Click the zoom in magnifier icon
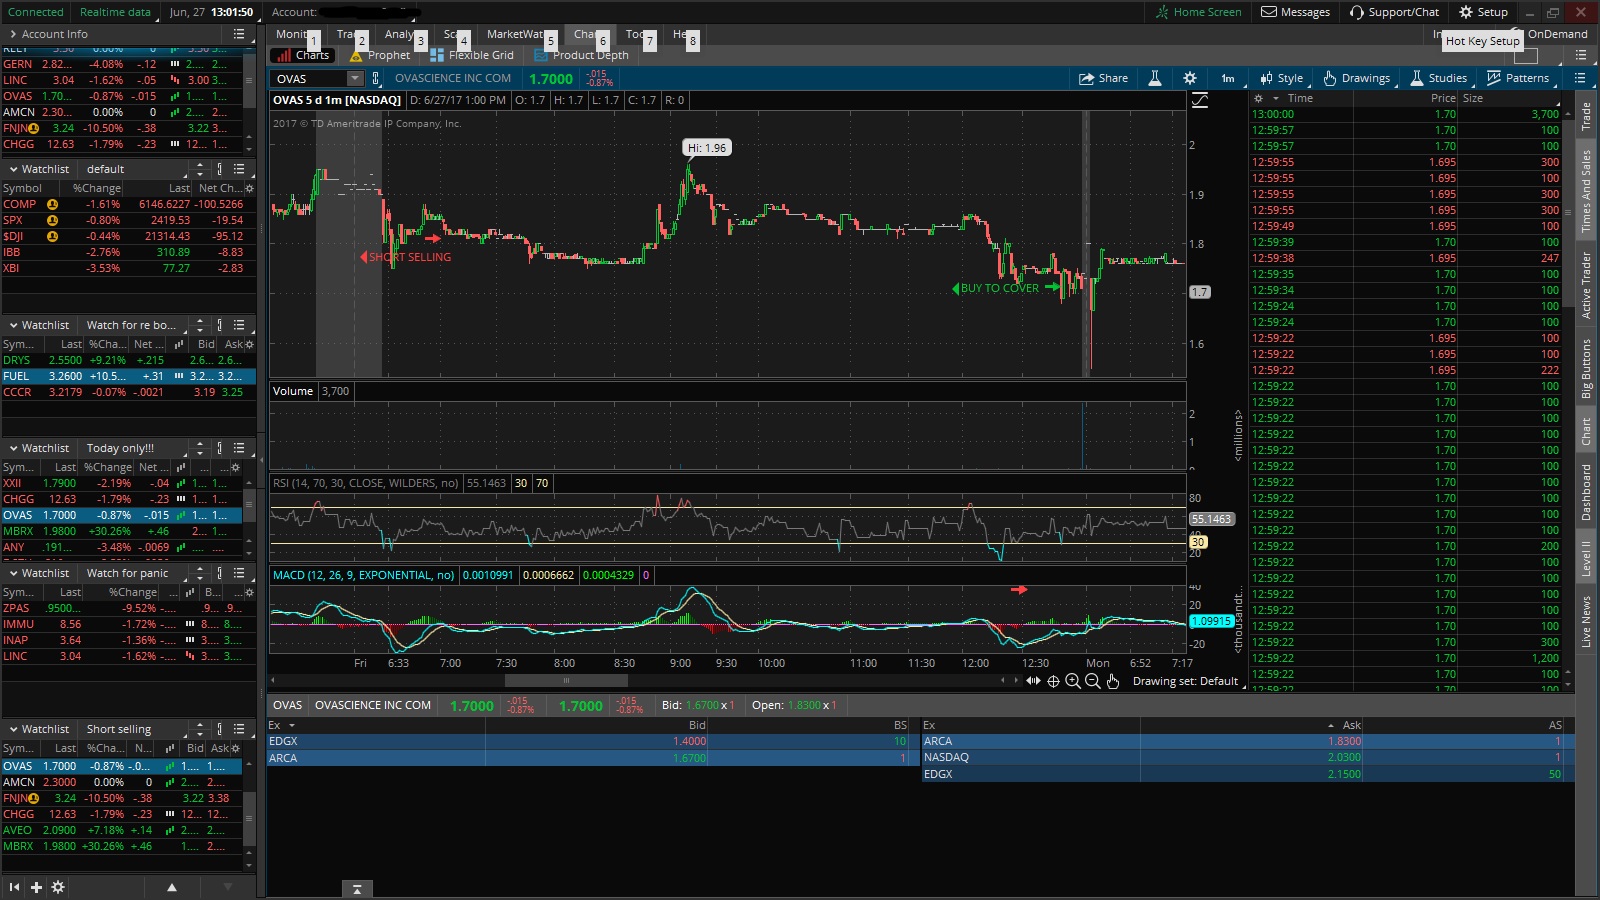This screenshot has width=1600, height=900. point(1073,681)
